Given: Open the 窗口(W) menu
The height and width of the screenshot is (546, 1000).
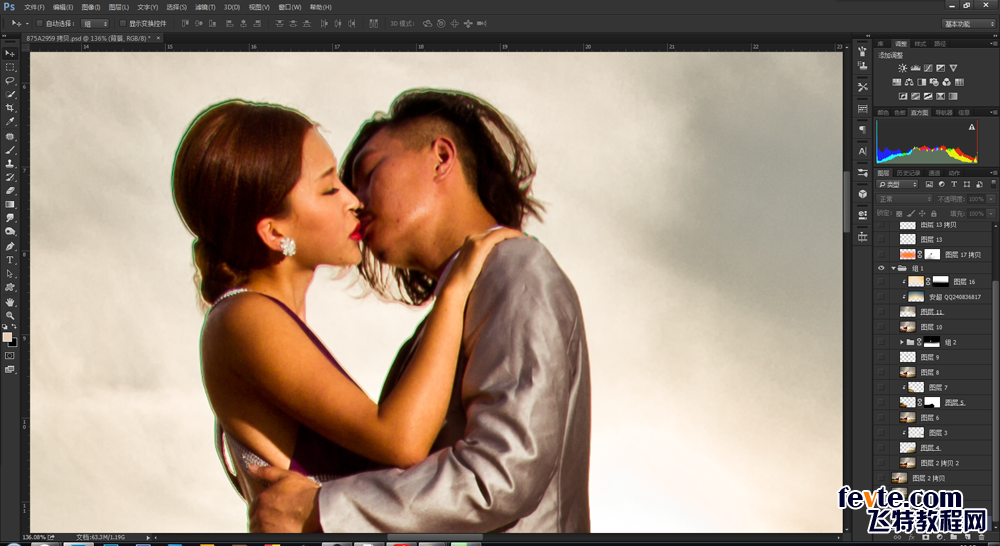Looking at the screenshot, I should pyautogui.click(x=290, y=7).
